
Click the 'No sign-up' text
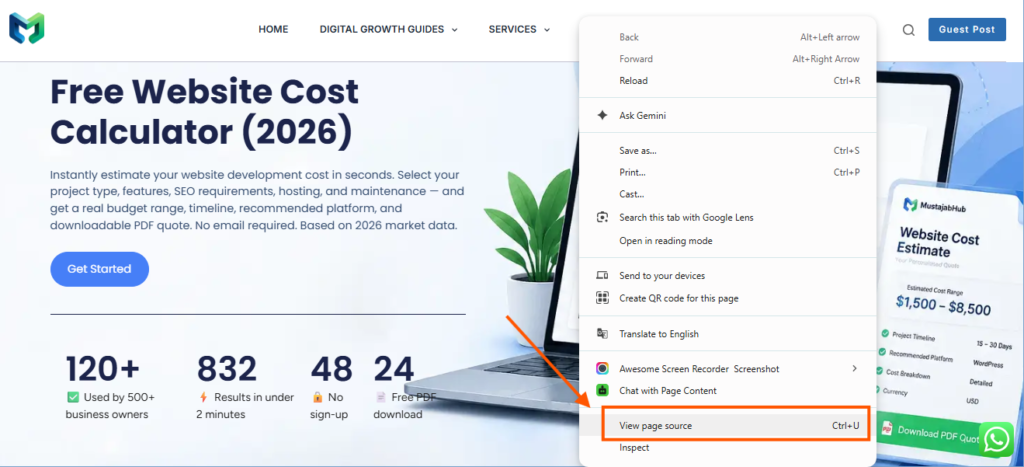(329, 406)
